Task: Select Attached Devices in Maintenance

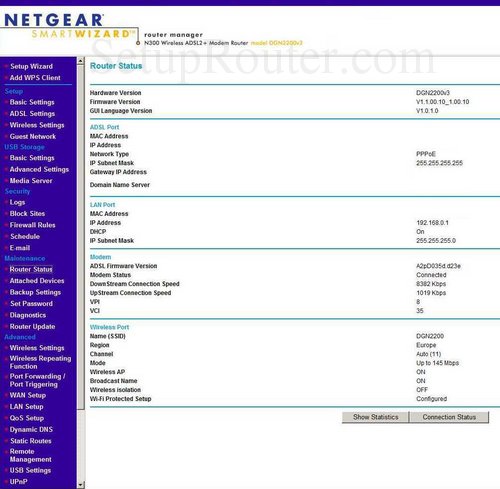Action: [37, 281]
